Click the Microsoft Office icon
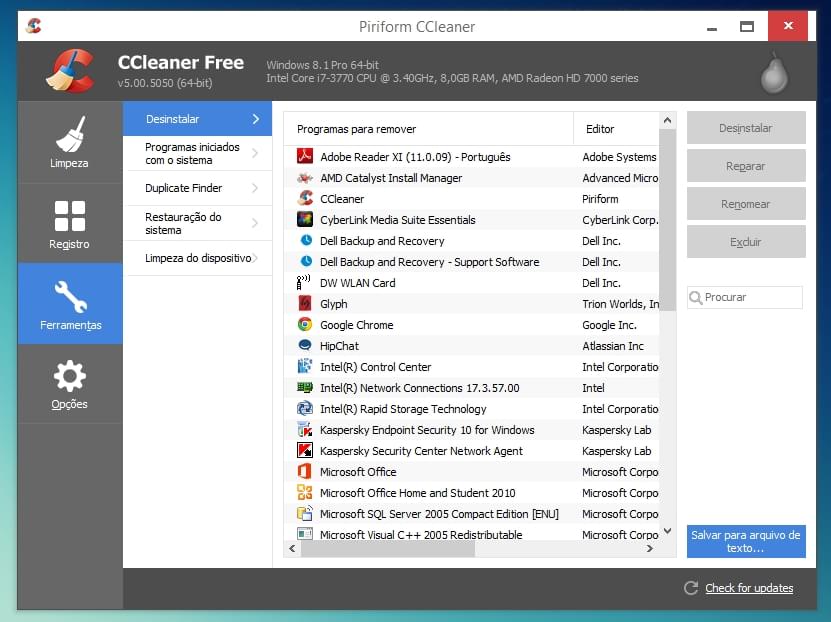831x622 pixels. [x=305, y=471]
